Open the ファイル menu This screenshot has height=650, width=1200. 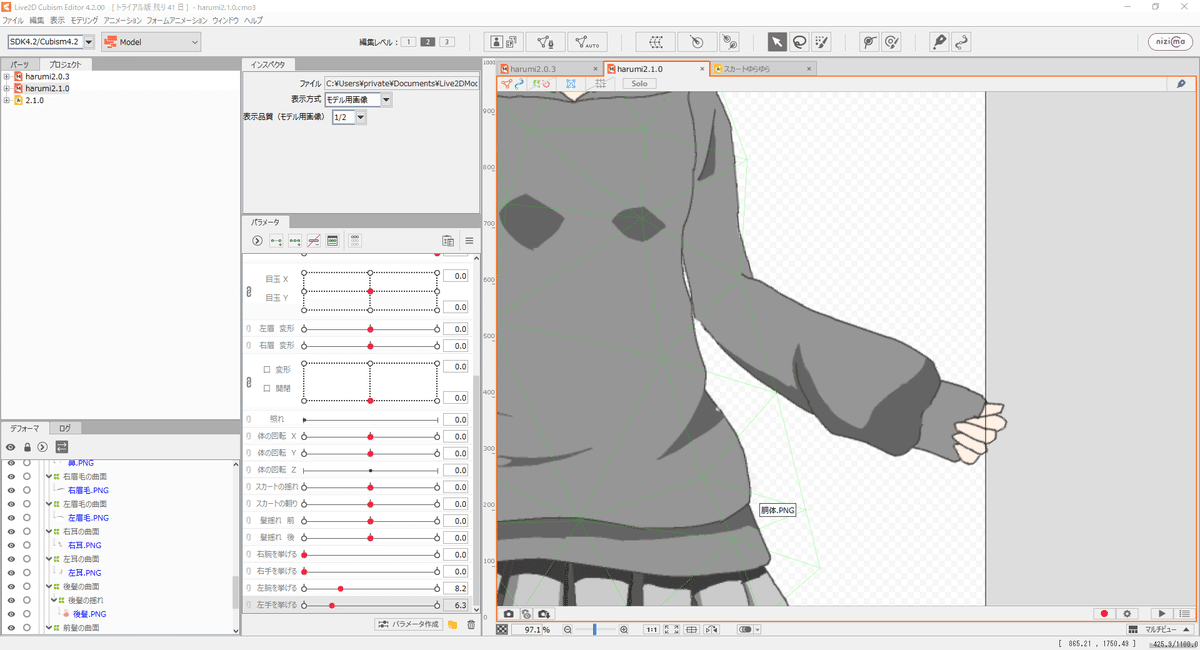(x=13, y=20)
